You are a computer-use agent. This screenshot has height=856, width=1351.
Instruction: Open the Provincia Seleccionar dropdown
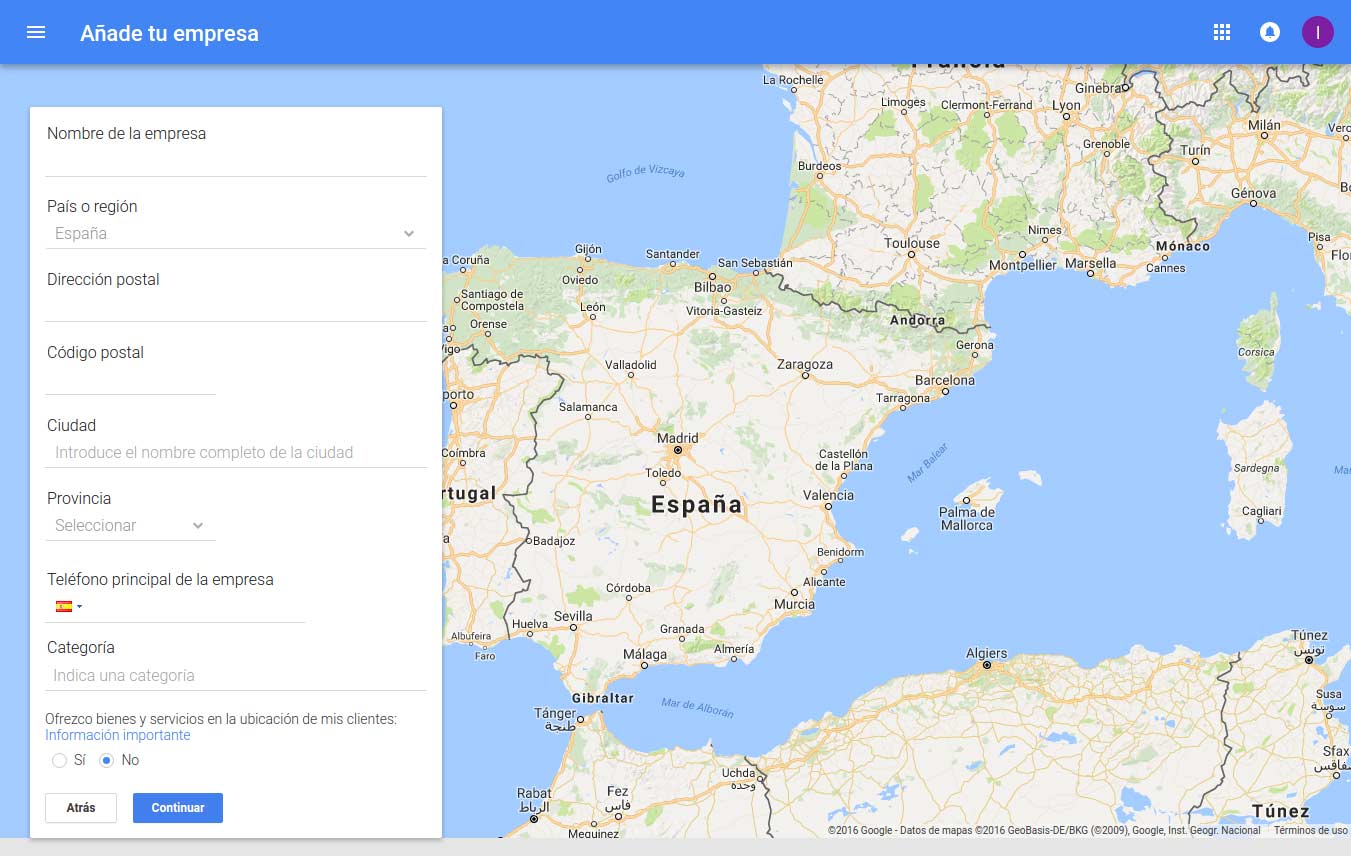pos(130,525)
